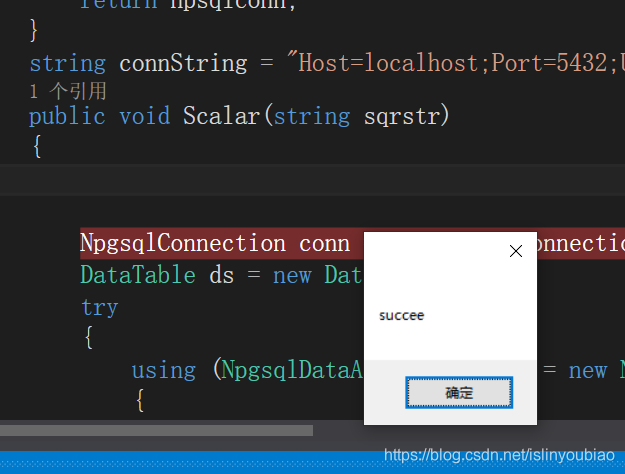625x474 pixels.
Task: Click the 'void' keyword
Action: click(x=145, y=116)
